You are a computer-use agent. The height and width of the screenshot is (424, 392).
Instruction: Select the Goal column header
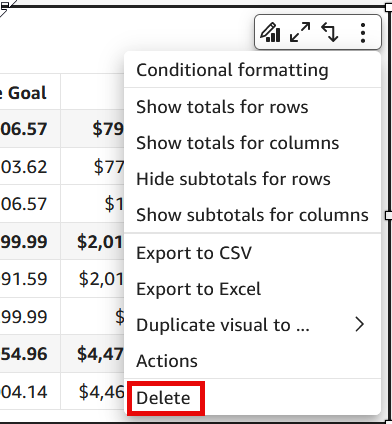pyautogui.click(x=30, y=92)
